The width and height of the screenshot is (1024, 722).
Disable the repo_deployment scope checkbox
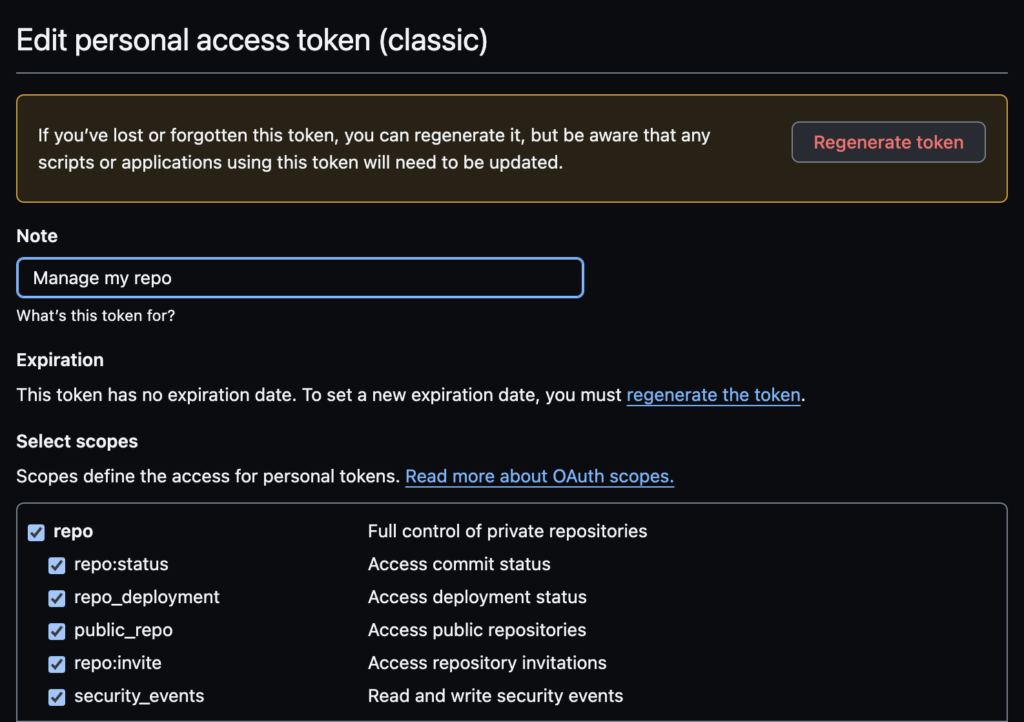(57, 598)
